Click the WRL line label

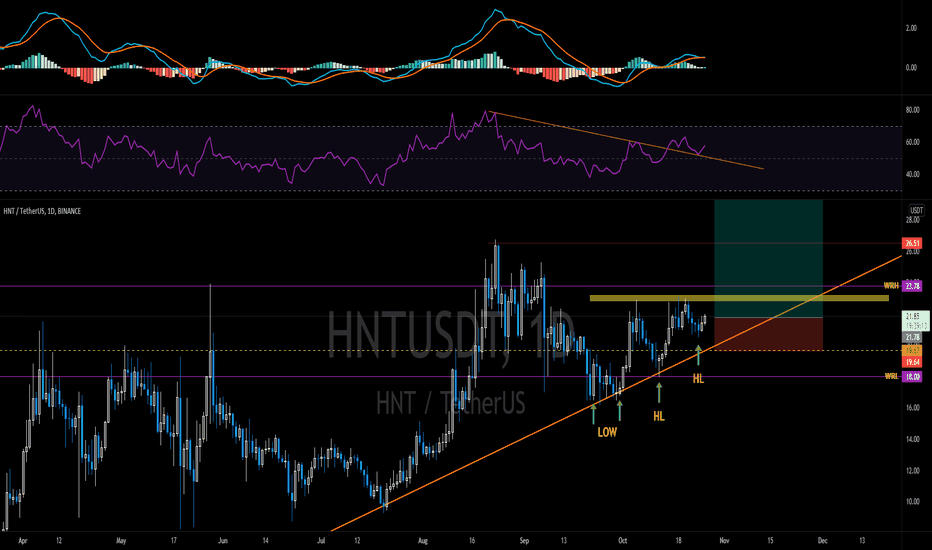click(x=891, y=376)
